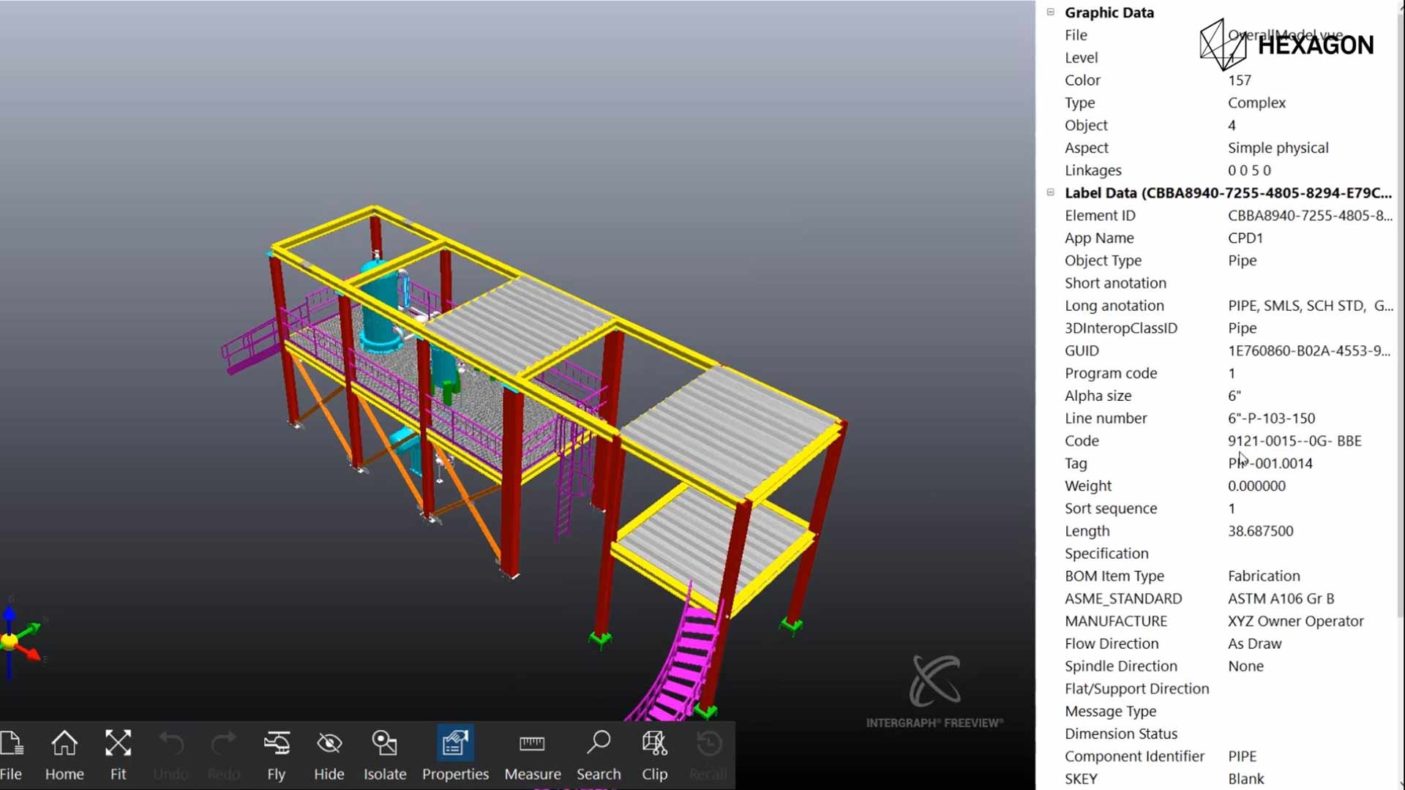This screenshot has width=1405, height=790.
Task: Click the XYZ axis orientation gizmo
Action: point(17,636)
